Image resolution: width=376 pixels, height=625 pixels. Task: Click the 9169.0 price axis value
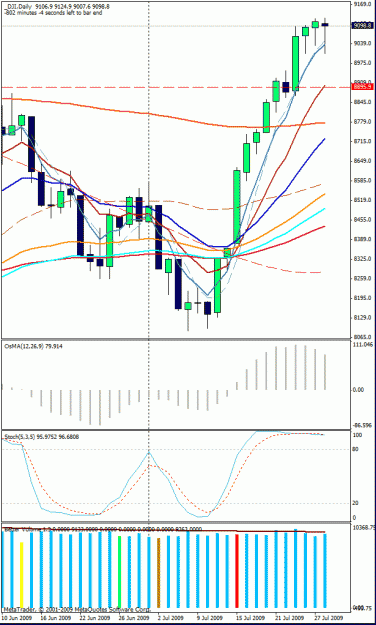tap(363, 5)
